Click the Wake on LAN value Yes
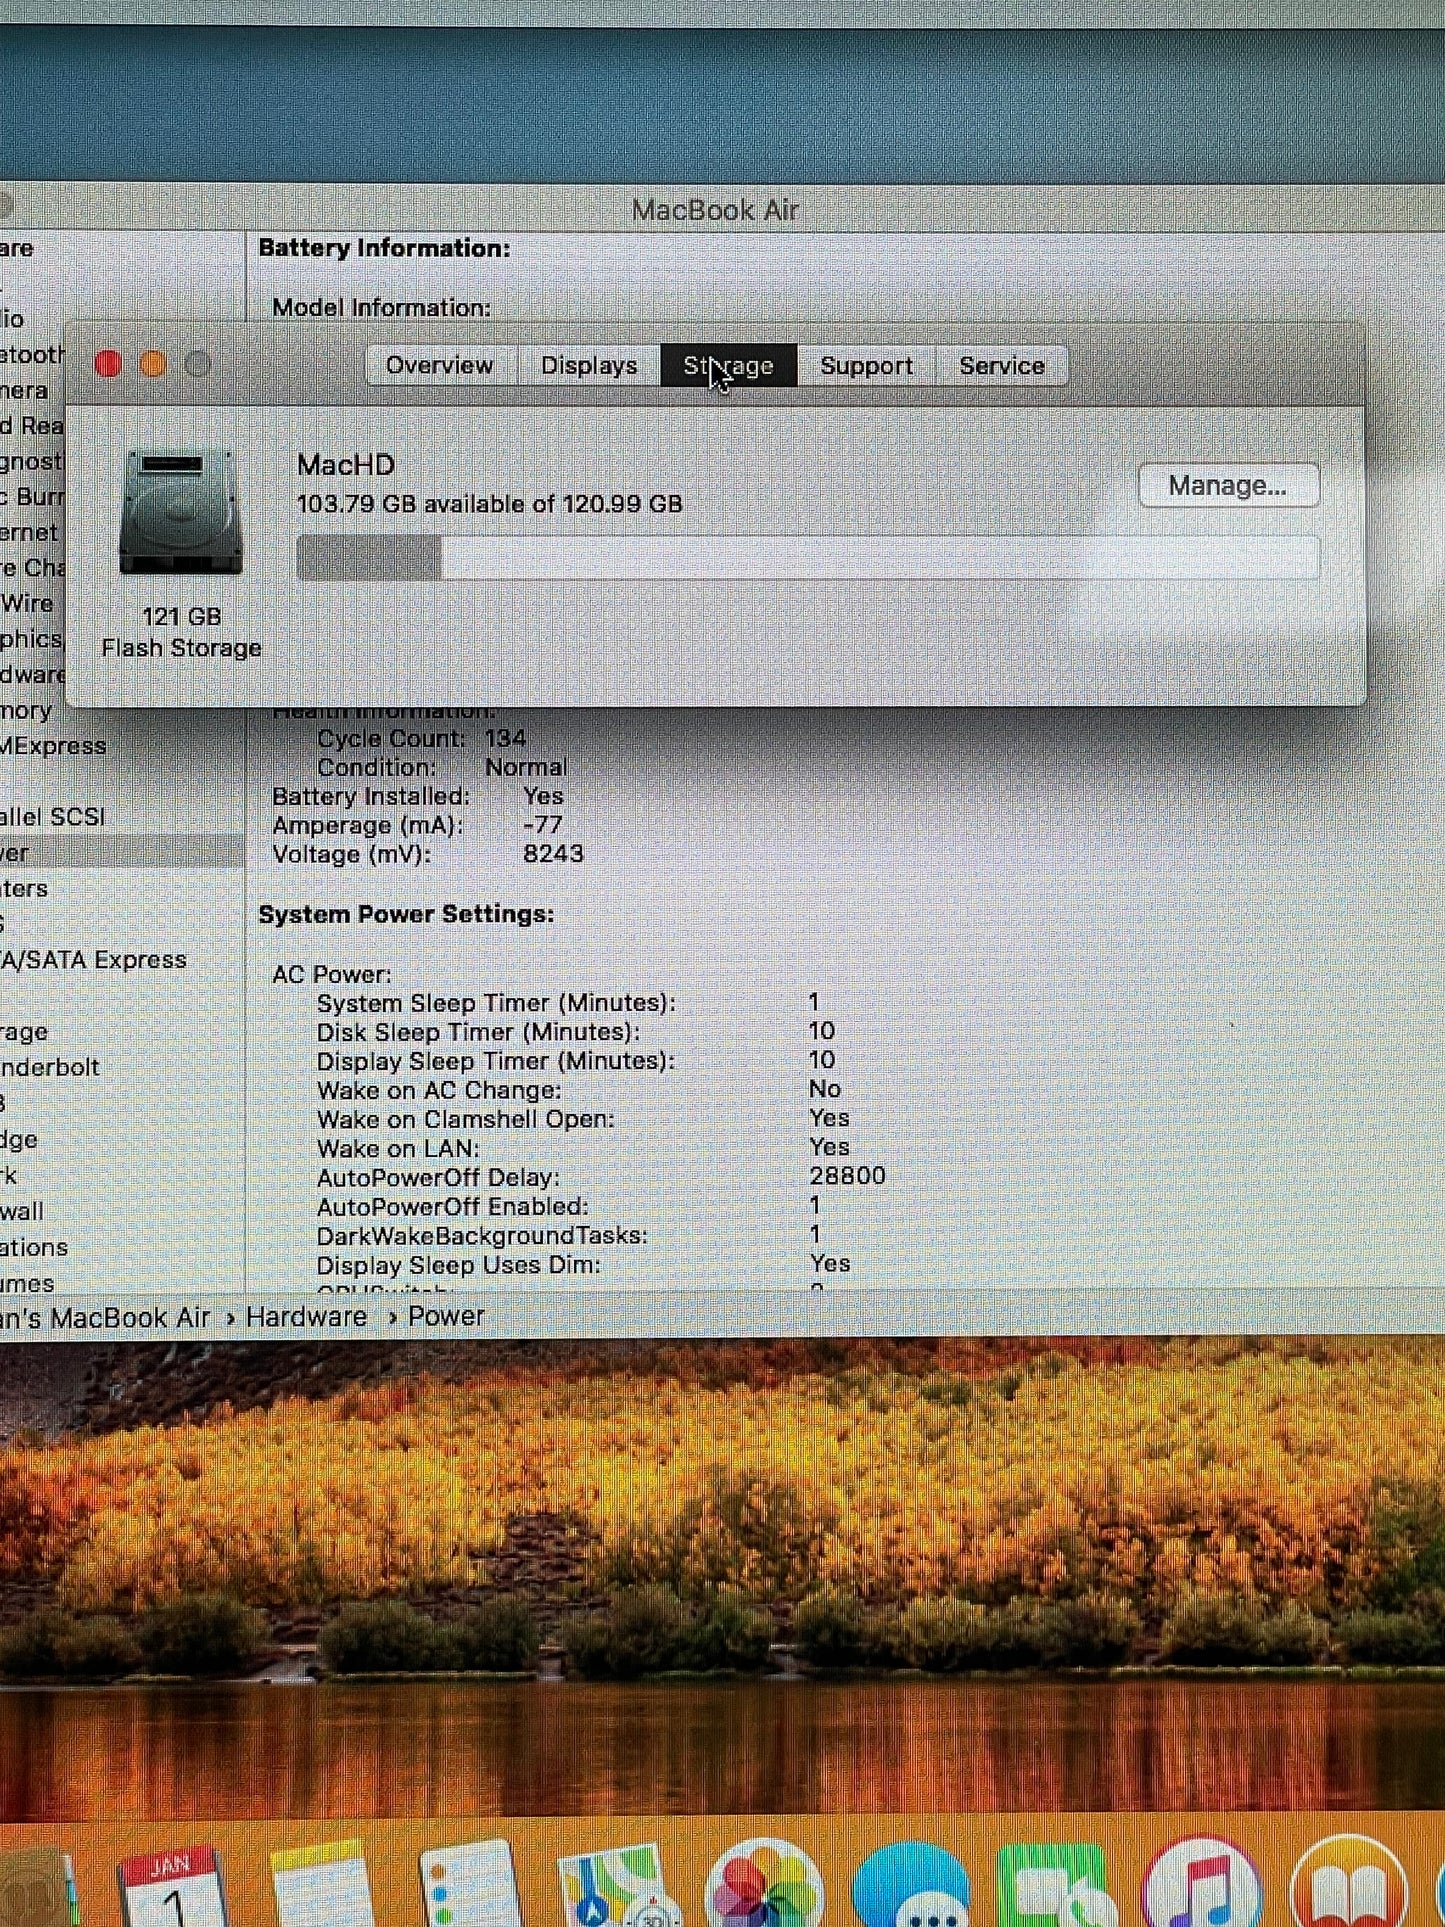The height and width of the screenshot is (1927, 1445). click(x=829, y=1148)
